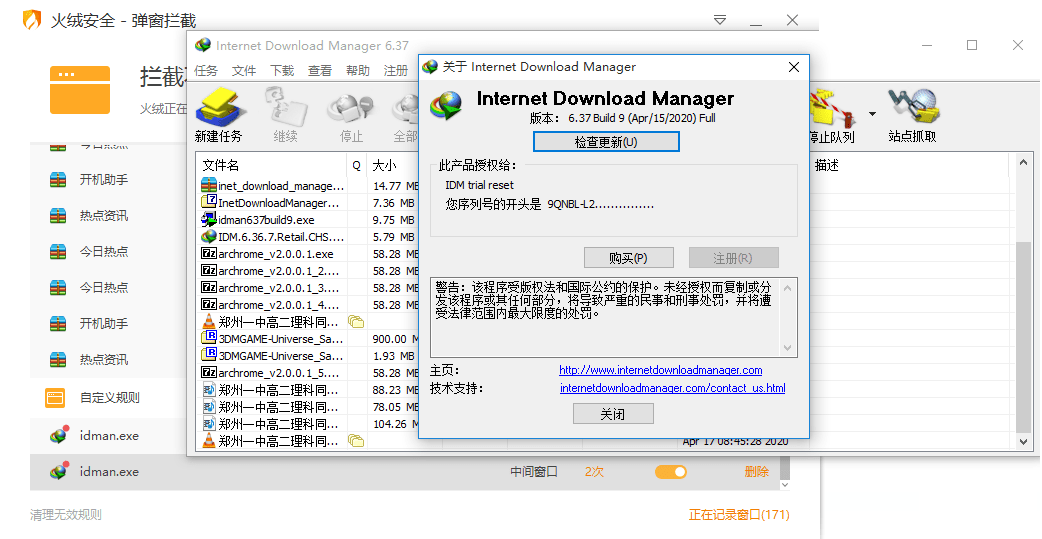Viewport: 1042px width, 539px height.
Task: Click the 检查更新(U) button
Action: [x=606, y=142]
